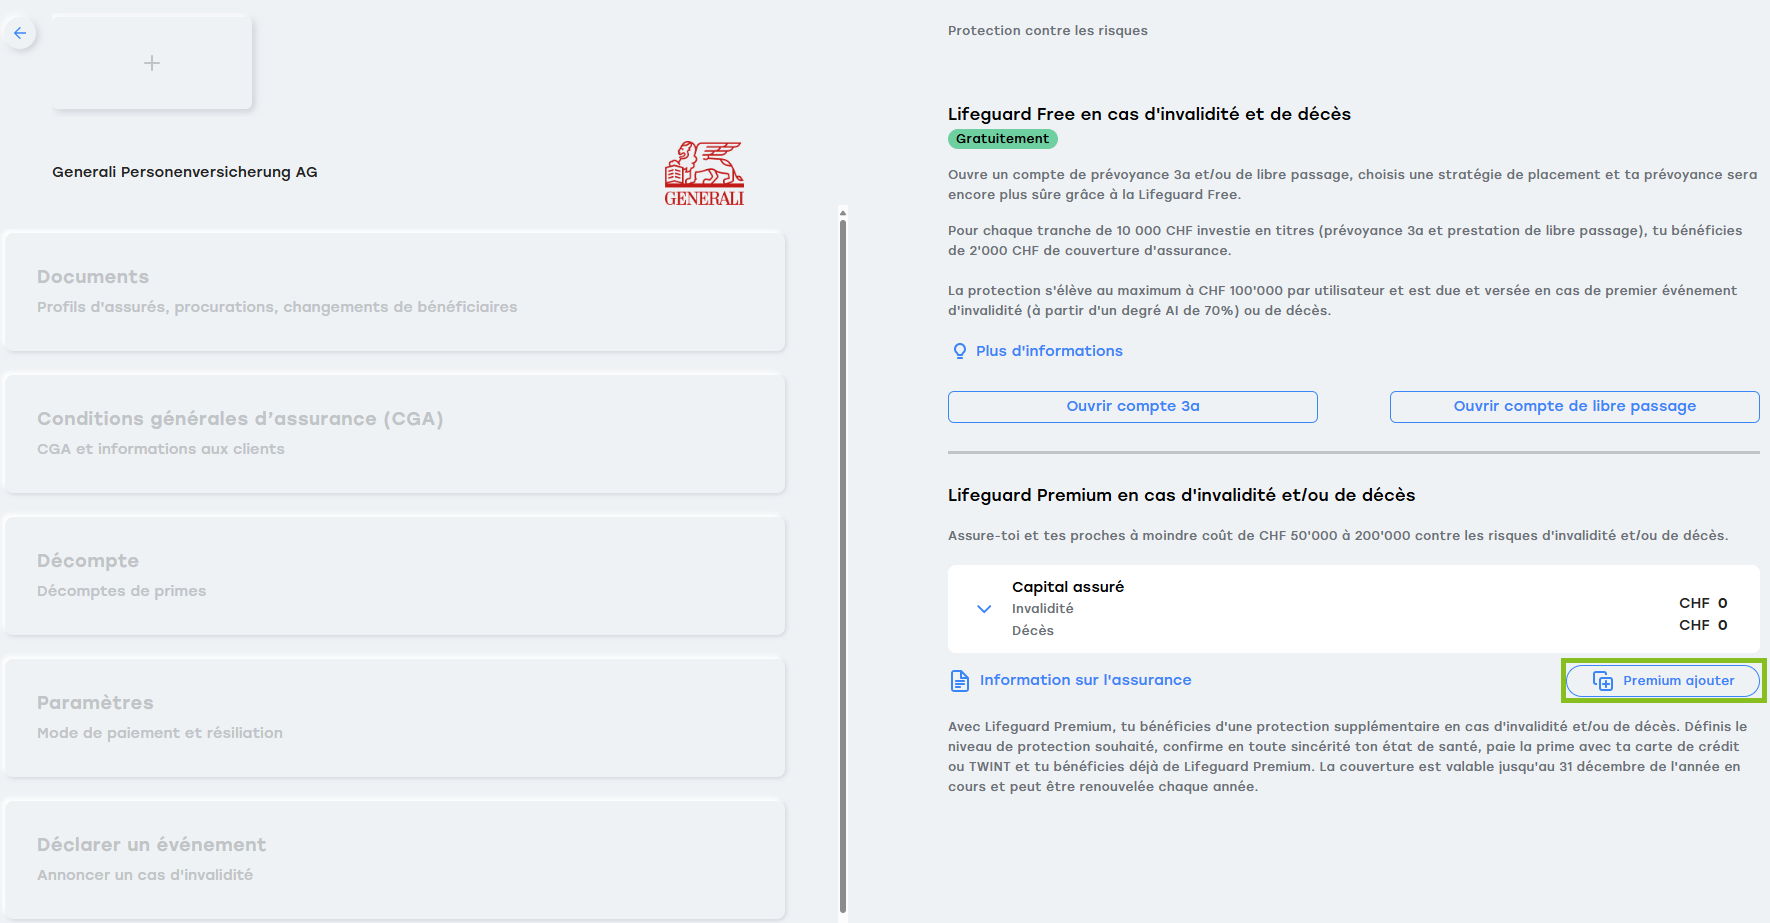Open the Déclarer un événement card
The width and height of the screenshot is (1770, 923).
(x=395, y=859)
